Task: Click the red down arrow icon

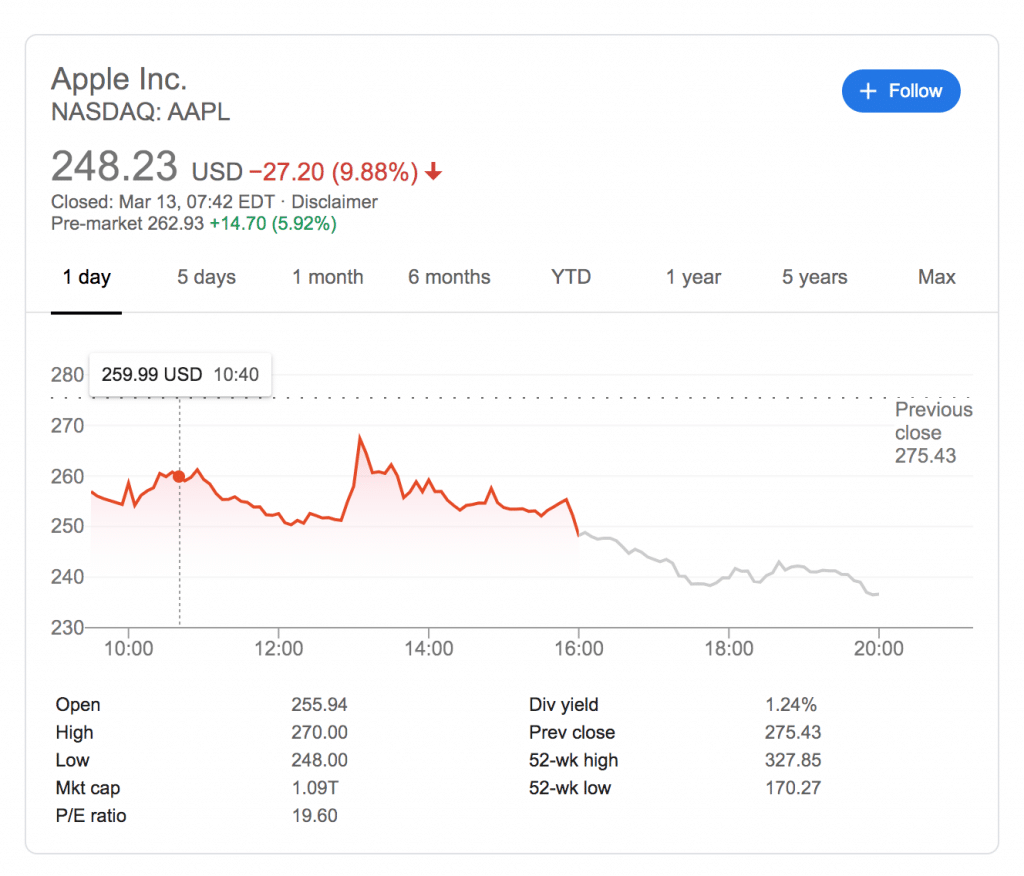Action: point(433,172)
